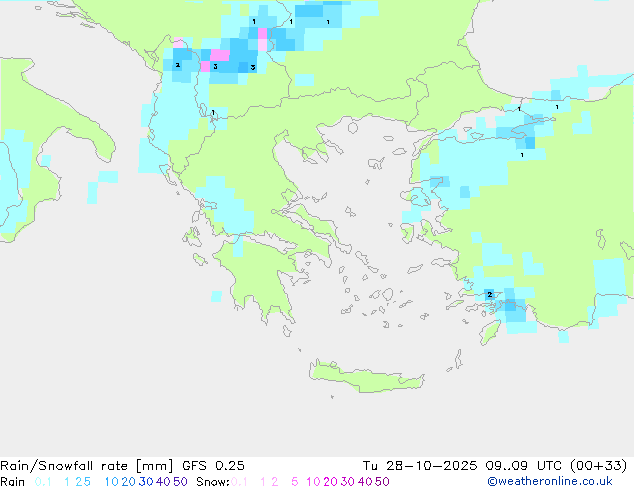Select the date "Tu 28-10-2025"
This screenshot has width=634, height=490.
[x=420, y=466]
